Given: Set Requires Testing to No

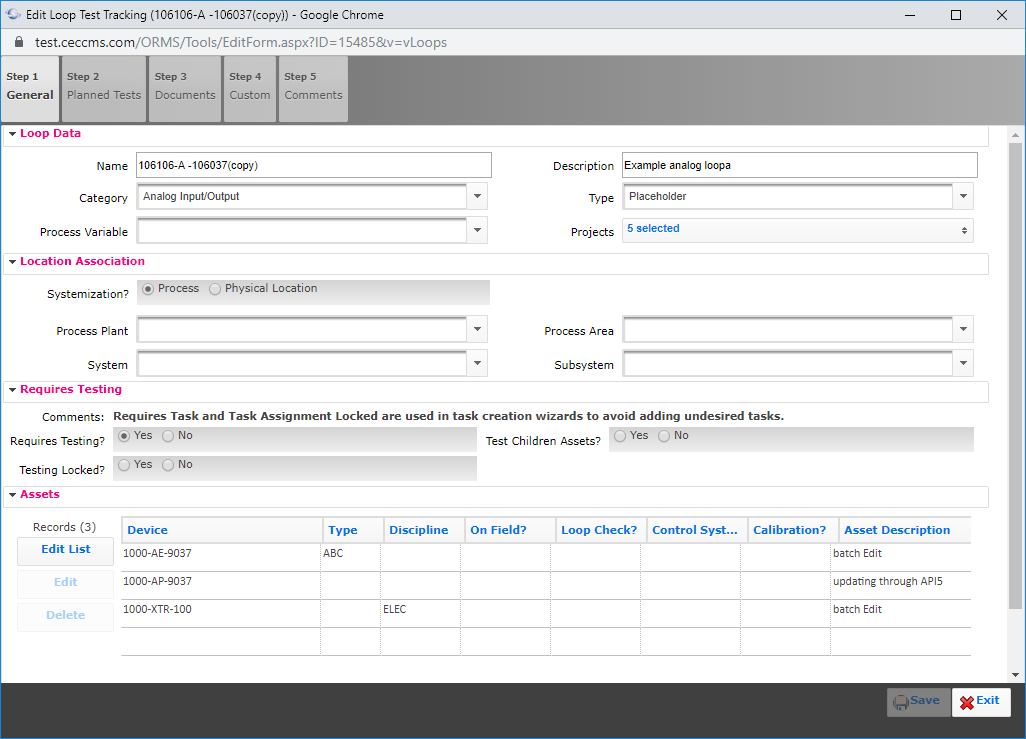Looking at the screenshot, I should click(x=168, y=436).
